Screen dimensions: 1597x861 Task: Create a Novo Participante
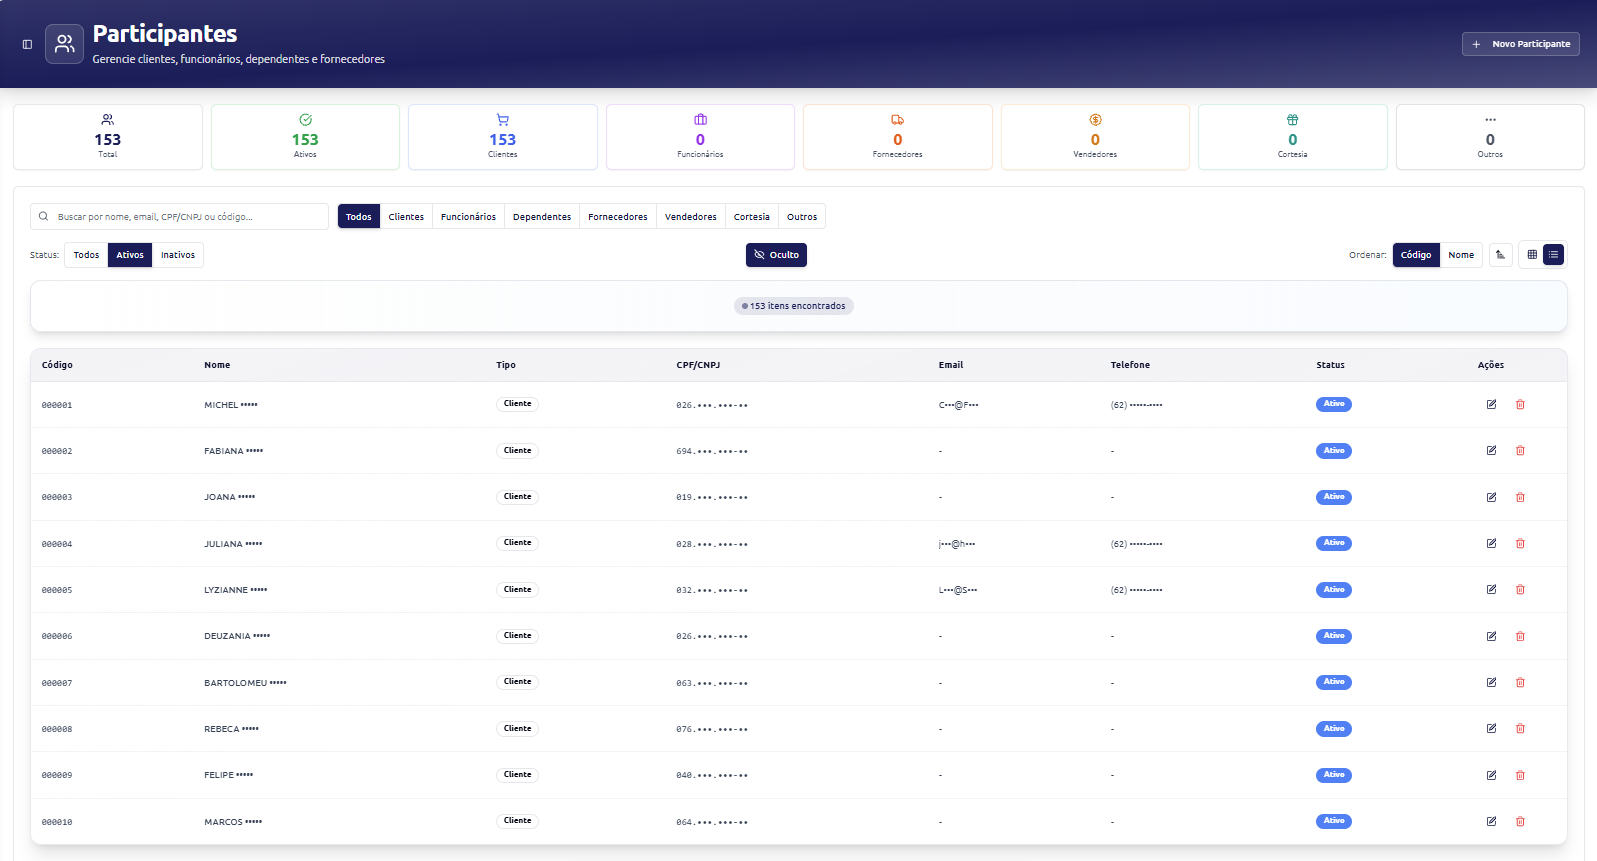tap(1521, 44)
